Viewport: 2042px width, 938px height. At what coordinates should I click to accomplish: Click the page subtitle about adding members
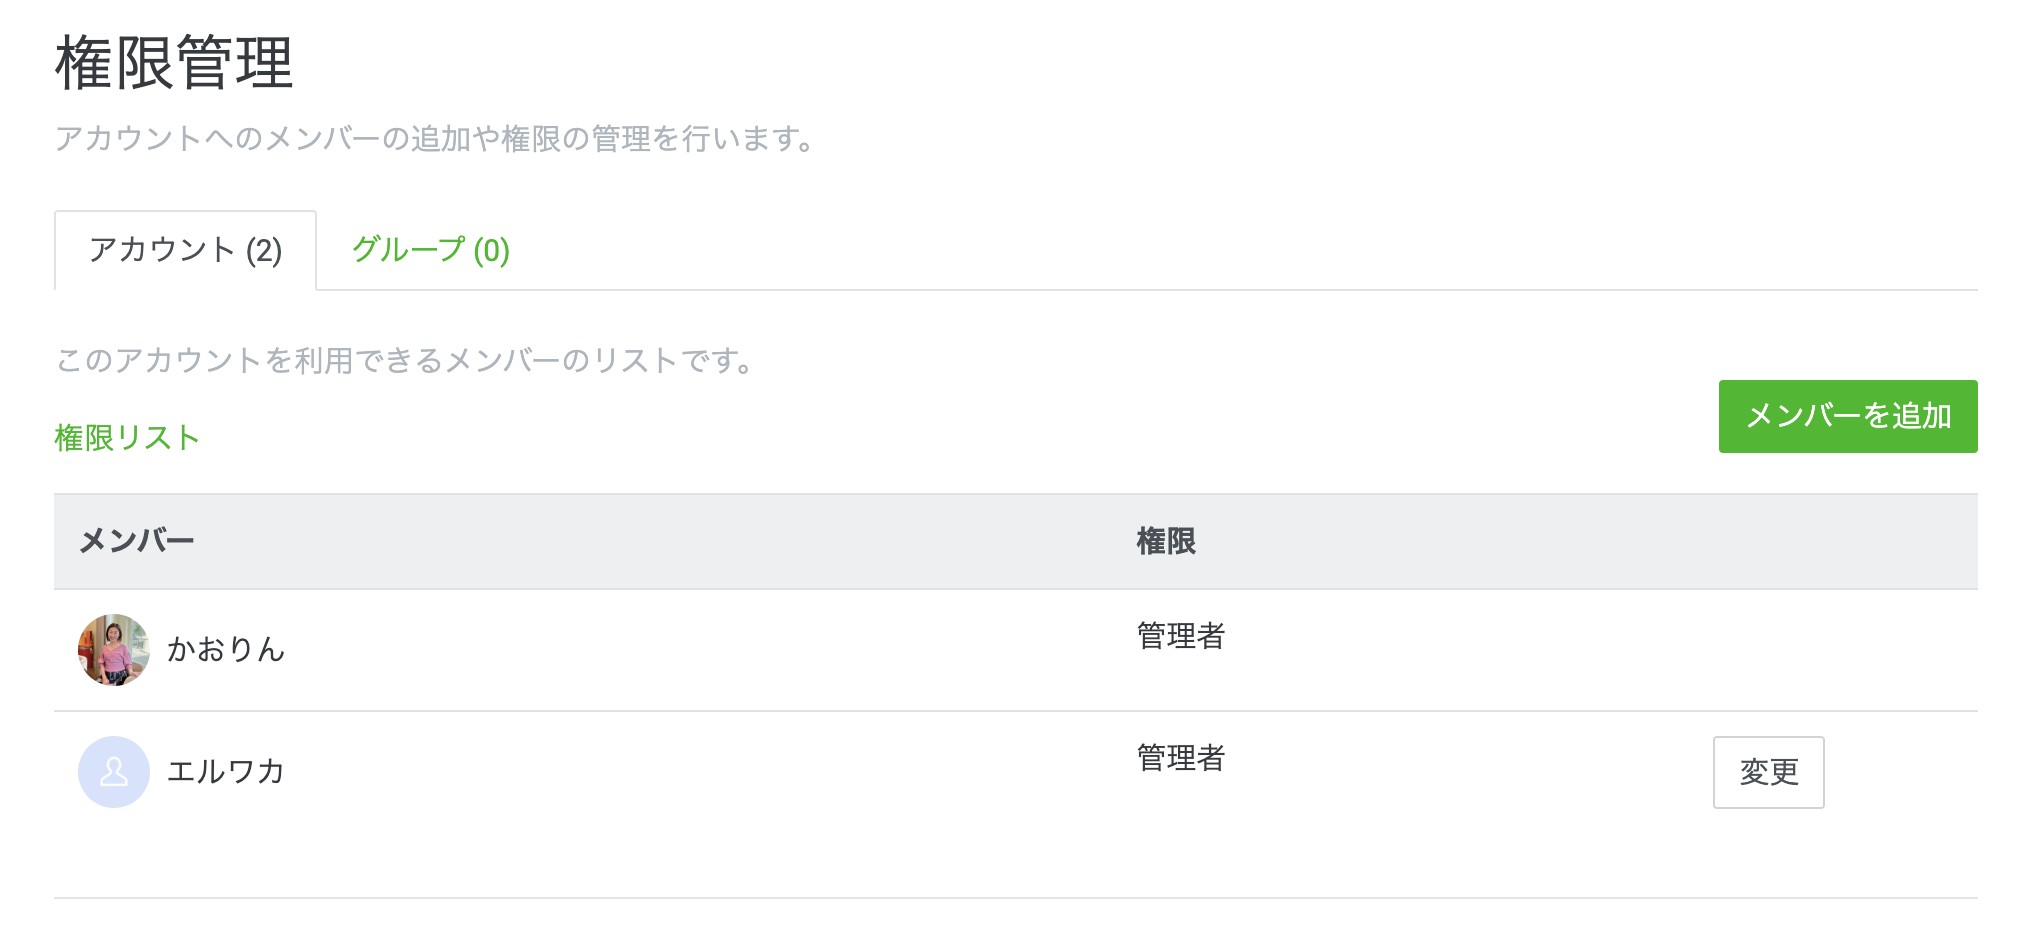(x=436, y=138)
